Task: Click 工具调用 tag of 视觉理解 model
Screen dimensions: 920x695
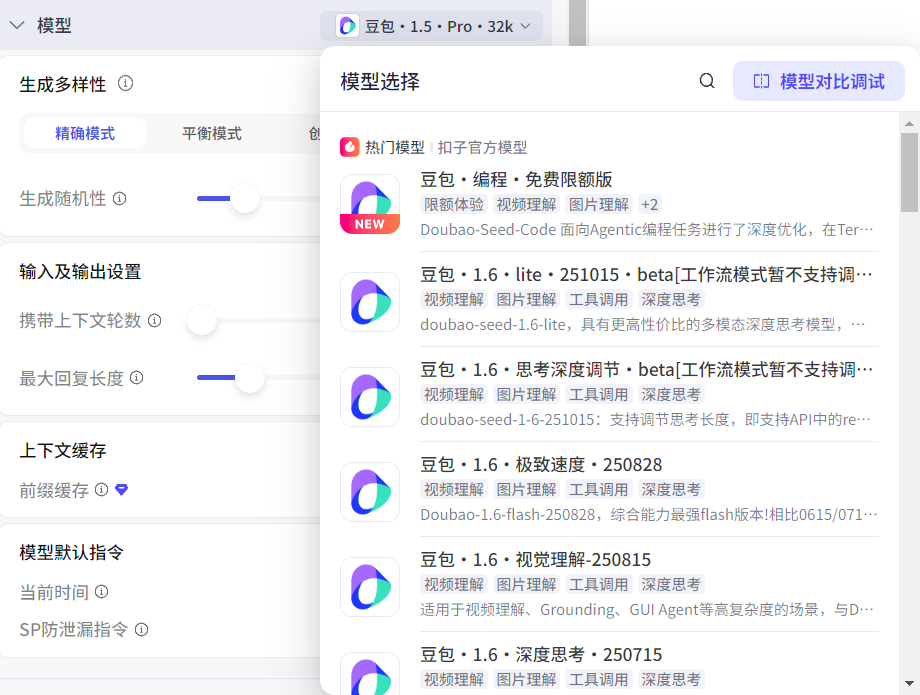Action: click(598, 585)
